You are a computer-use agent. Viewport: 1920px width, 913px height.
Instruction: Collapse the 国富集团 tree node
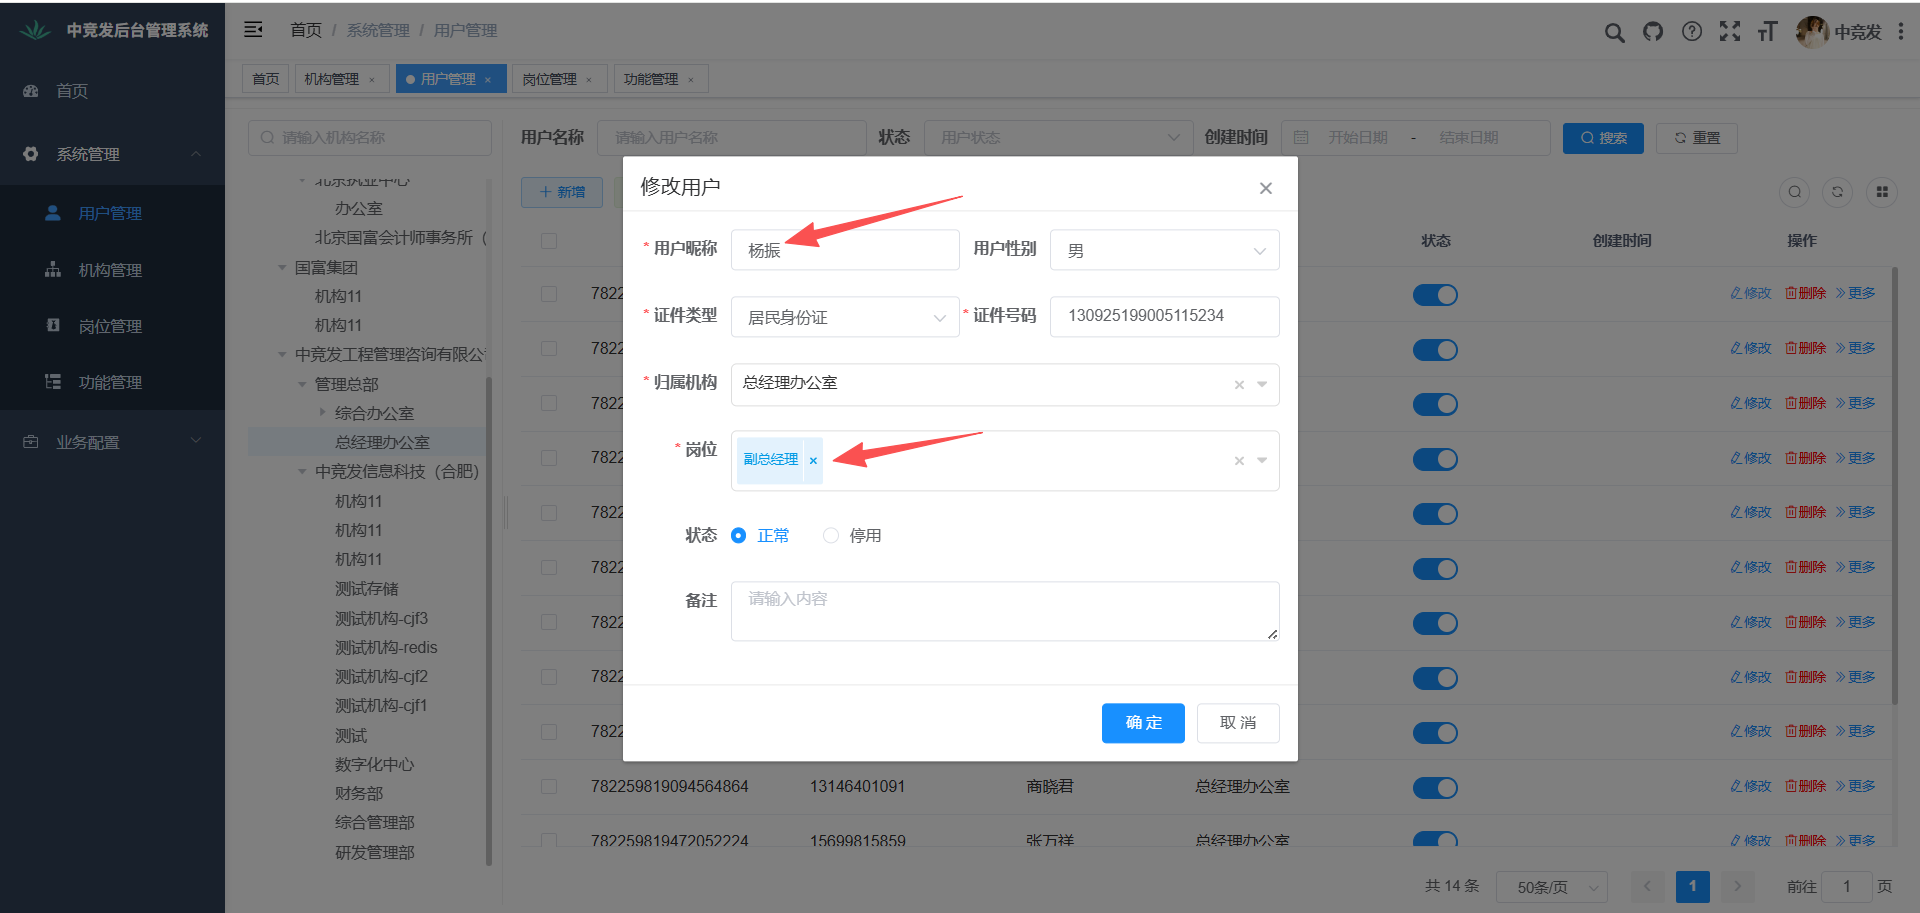[x=282, y=268]
